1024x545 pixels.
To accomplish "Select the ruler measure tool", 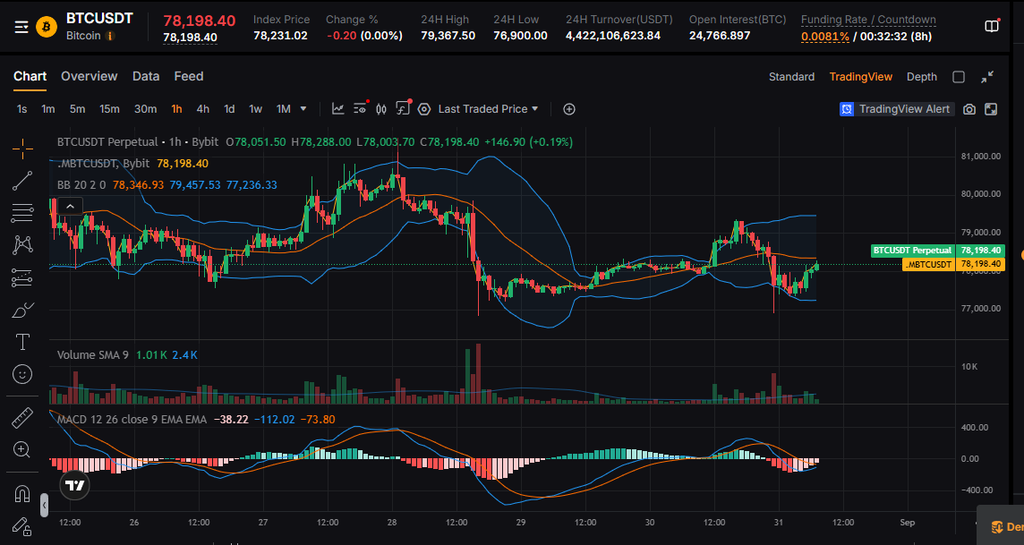I will (x=22, y=418).
